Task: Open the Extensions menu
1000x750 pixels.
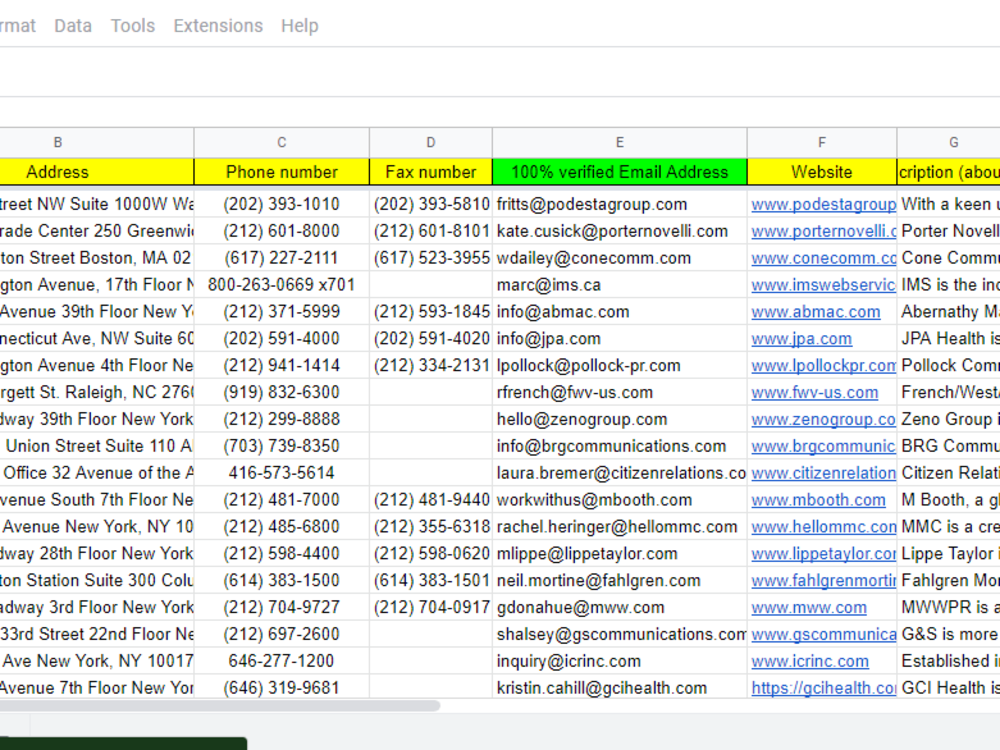Action: [x=218, y=26]
